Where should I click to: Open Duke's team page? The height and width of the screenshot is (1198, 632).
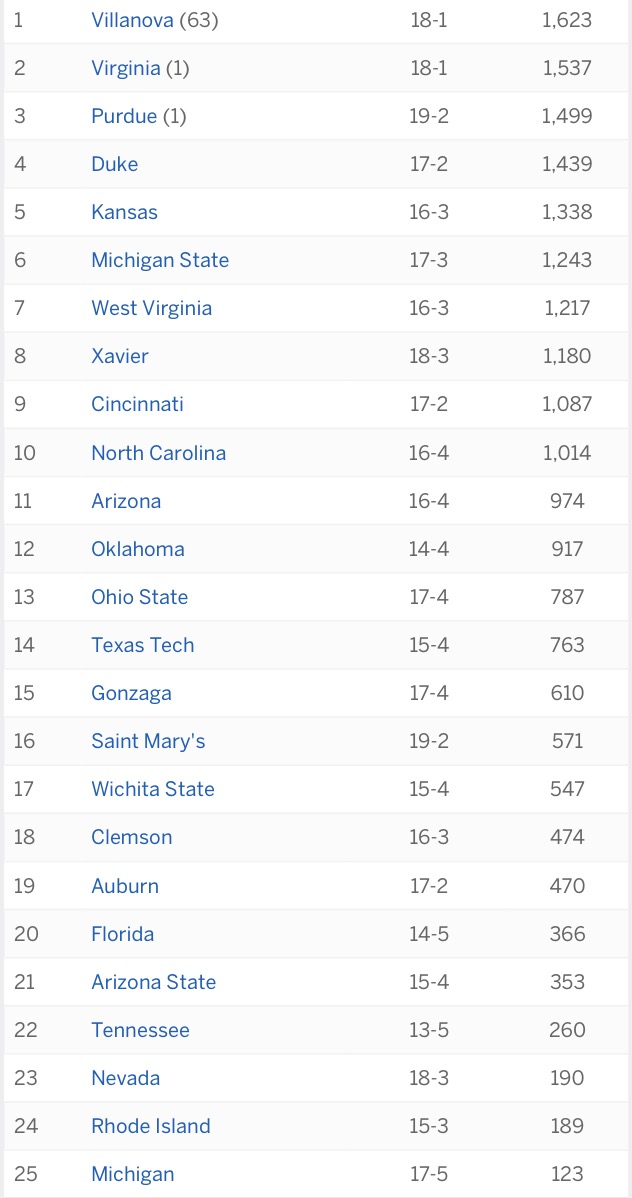click(x=115, y=164)
